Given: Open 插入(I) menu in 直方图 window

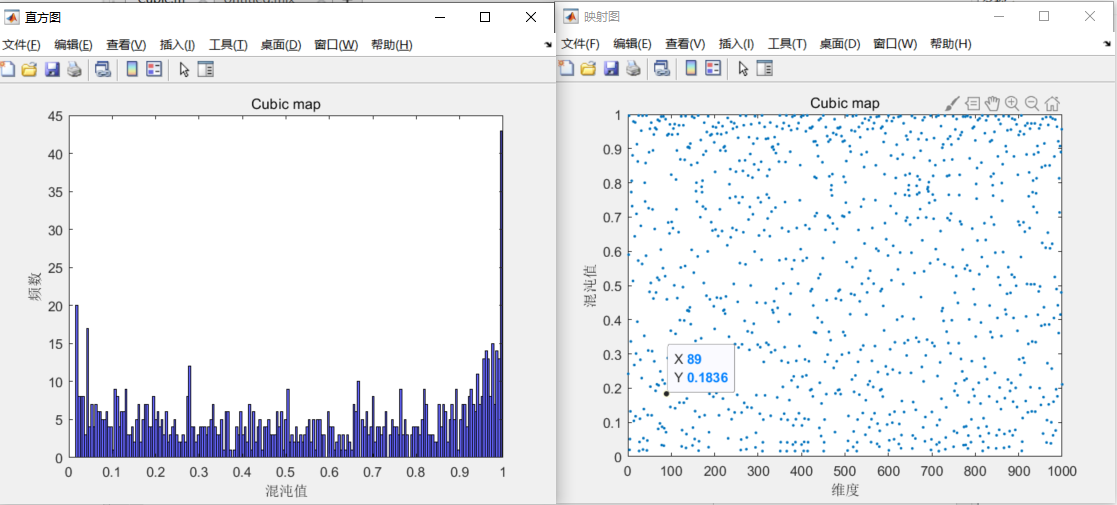Looking at the screenshot, I should 177,45.
